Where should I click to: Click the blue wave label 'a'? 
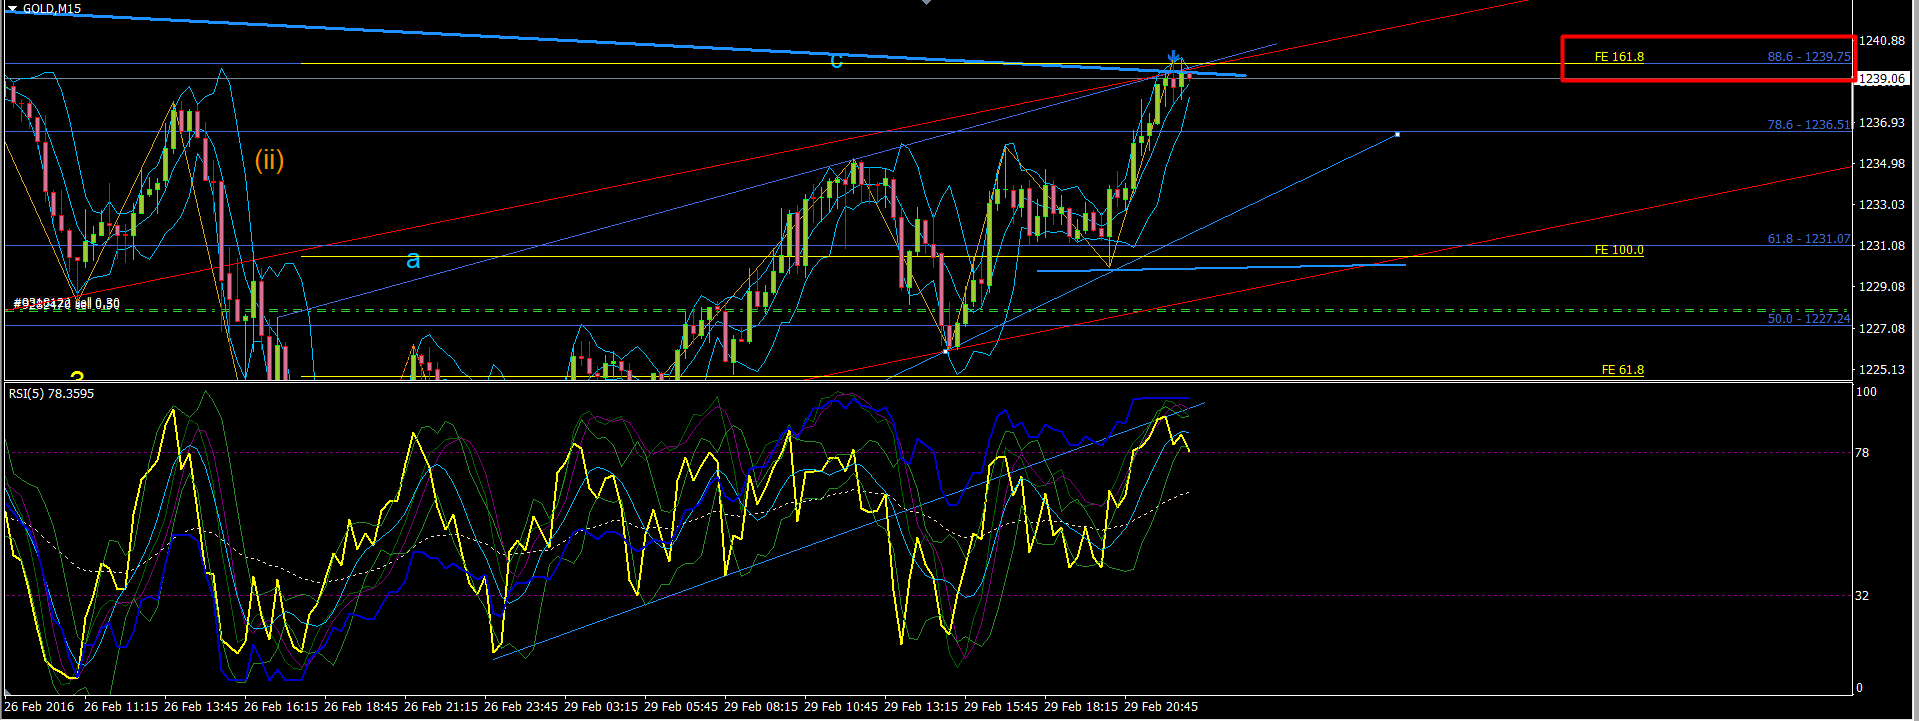(x=413, y=261)
